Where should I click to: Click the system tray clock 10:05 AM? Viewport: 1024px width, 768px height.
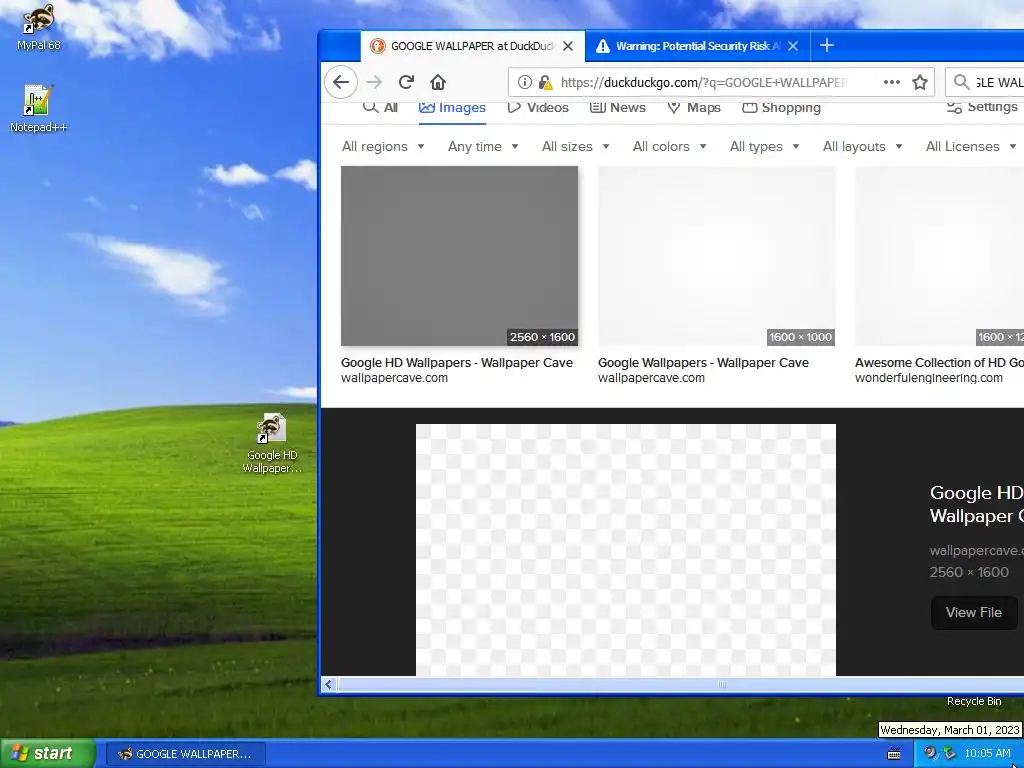[x=987, y=754]
